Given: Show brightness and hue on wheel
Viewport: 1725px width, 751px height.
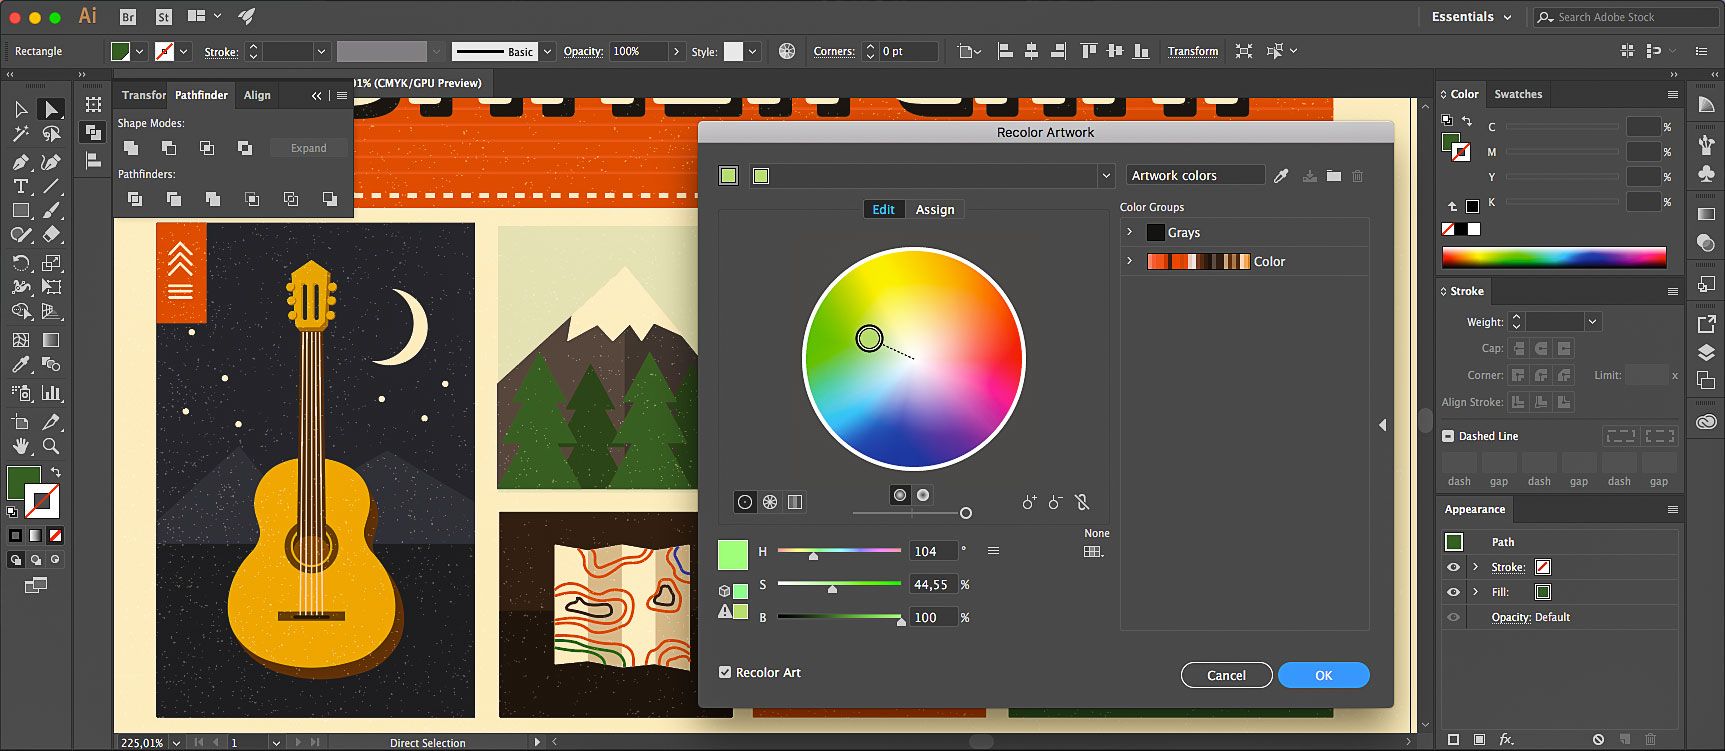Looking at the screenshot, I should click(x=923, y=495).
